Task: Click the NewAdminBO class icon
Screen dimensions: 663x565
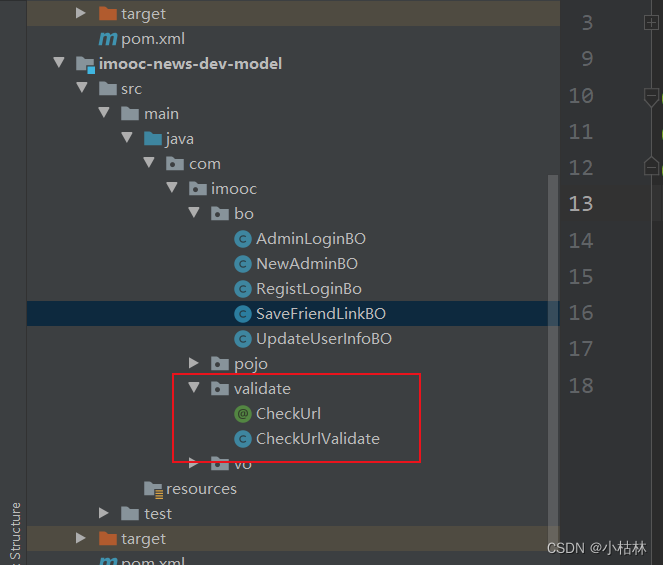Action: click(243, 264)
